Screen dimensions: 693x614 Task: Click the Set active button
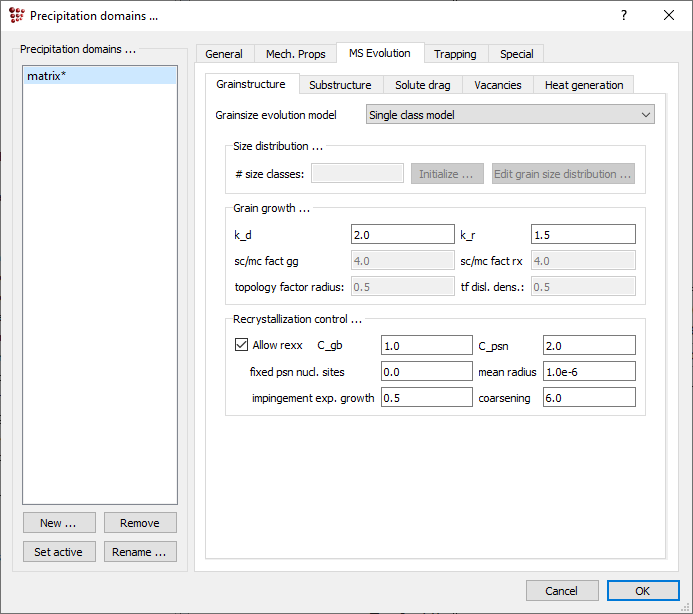click(58, 552)
